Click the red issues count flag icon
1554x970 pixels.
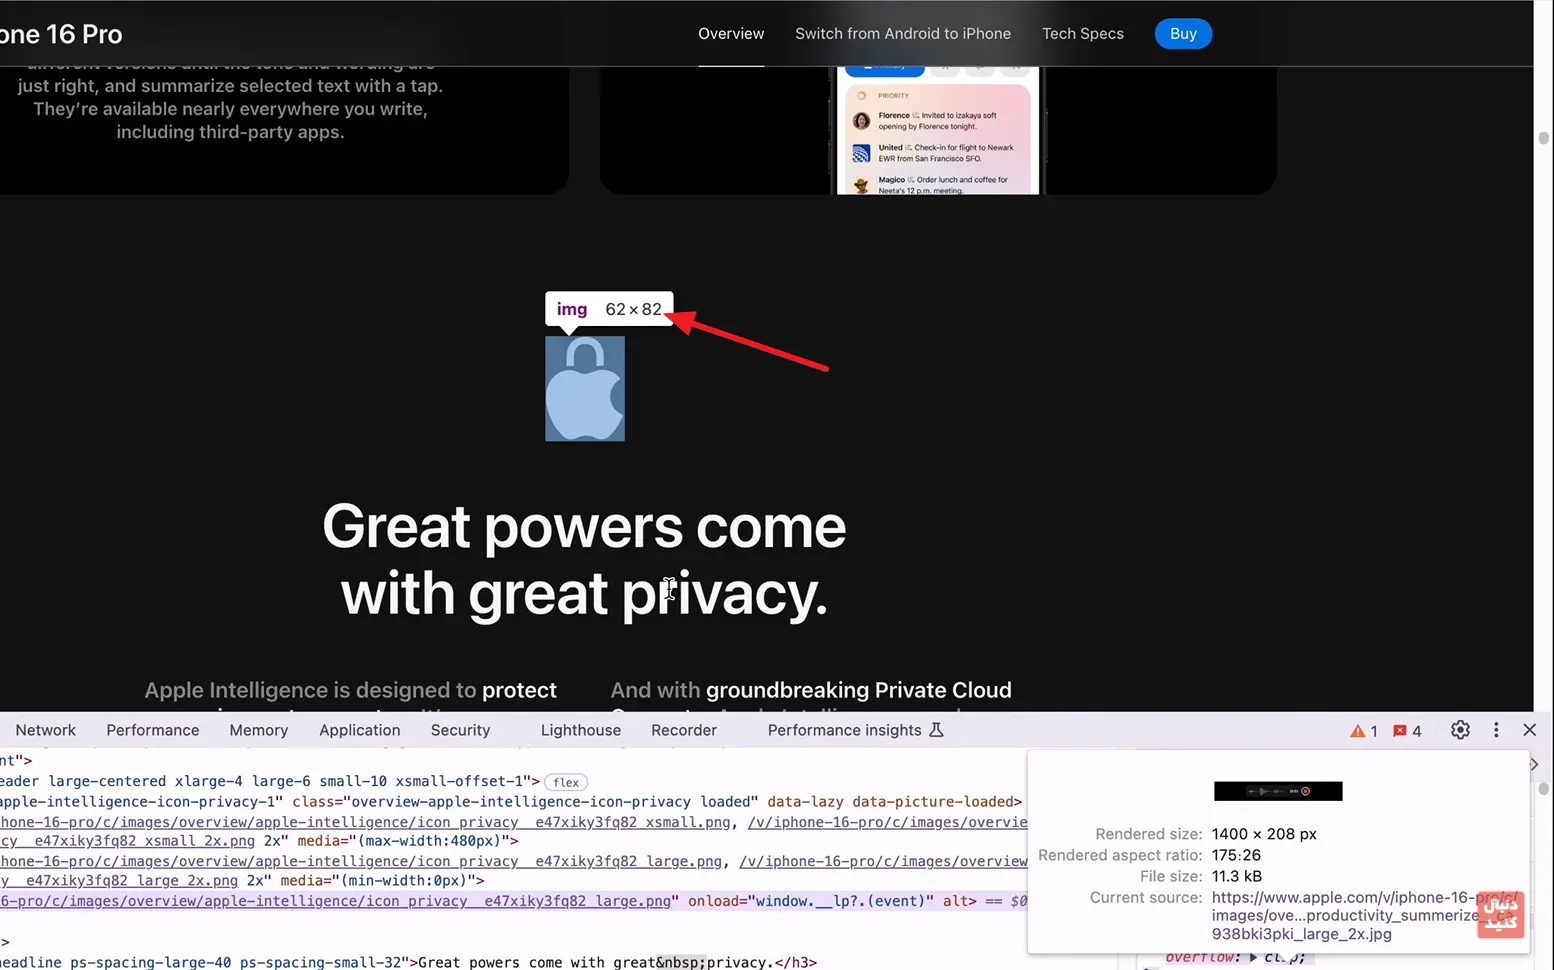tap(1399, 731)
